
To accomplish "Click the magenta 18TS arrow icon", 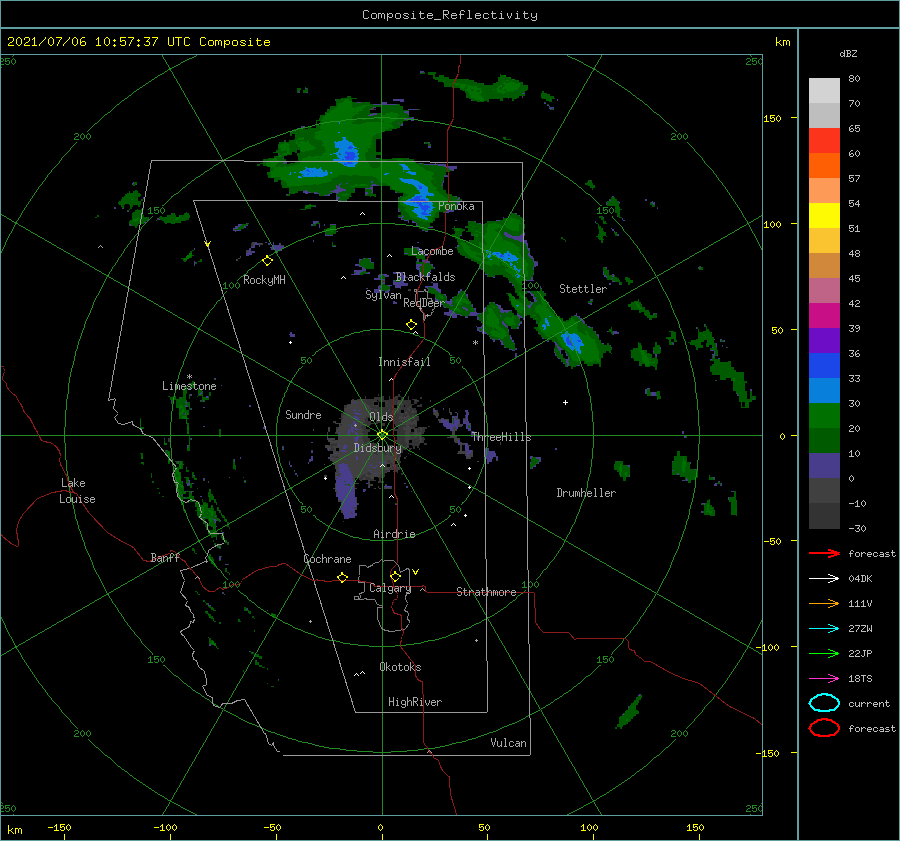I will [824, 679].
